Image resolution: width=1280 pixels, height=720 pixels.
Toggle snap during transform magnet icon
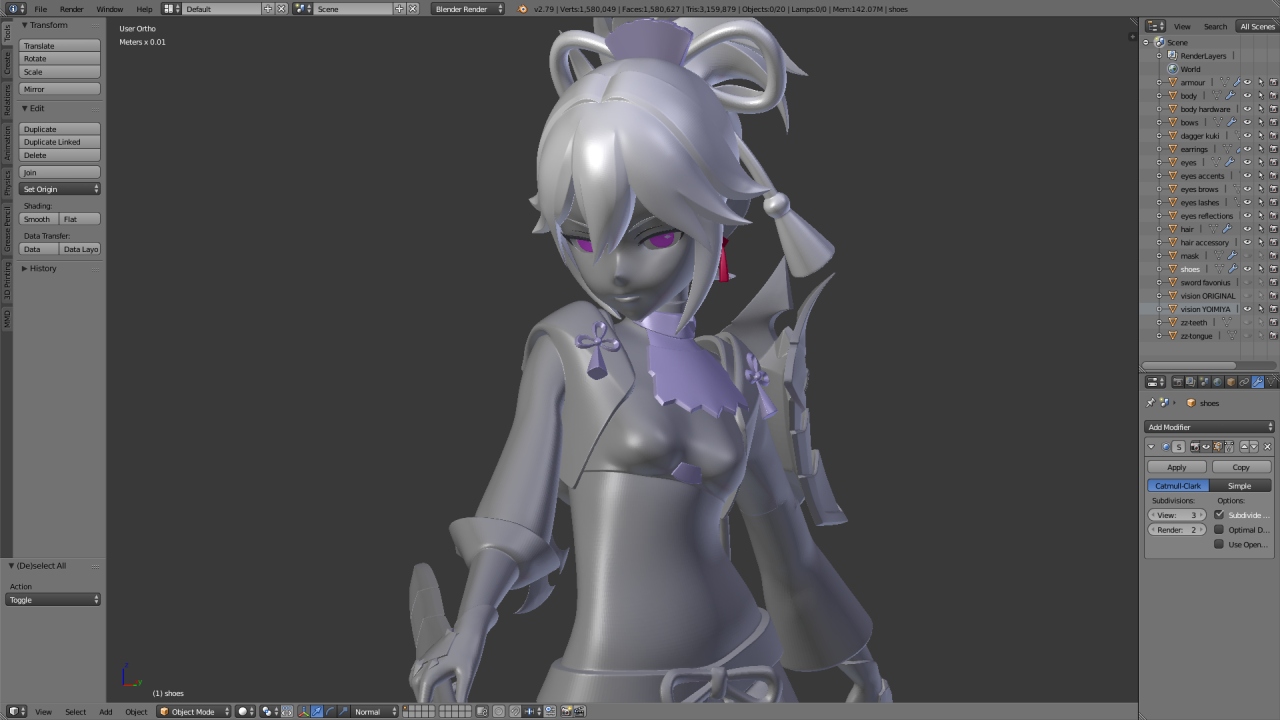coord(515,711)
